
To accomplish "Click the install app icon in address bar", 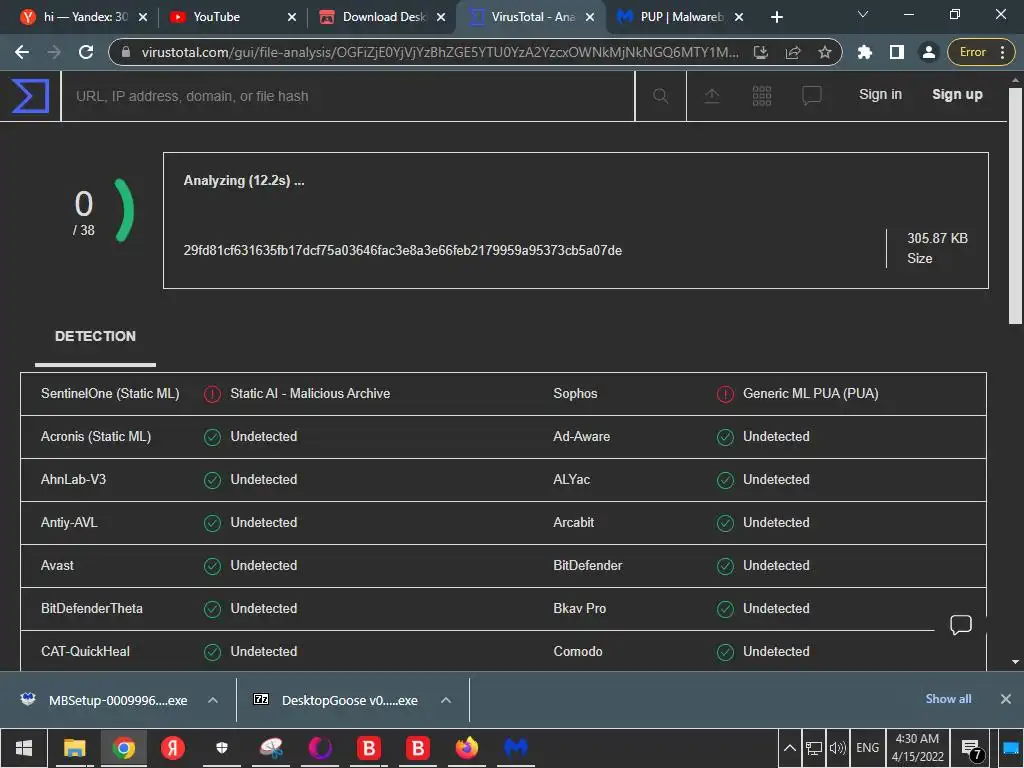I will point(761,52).
